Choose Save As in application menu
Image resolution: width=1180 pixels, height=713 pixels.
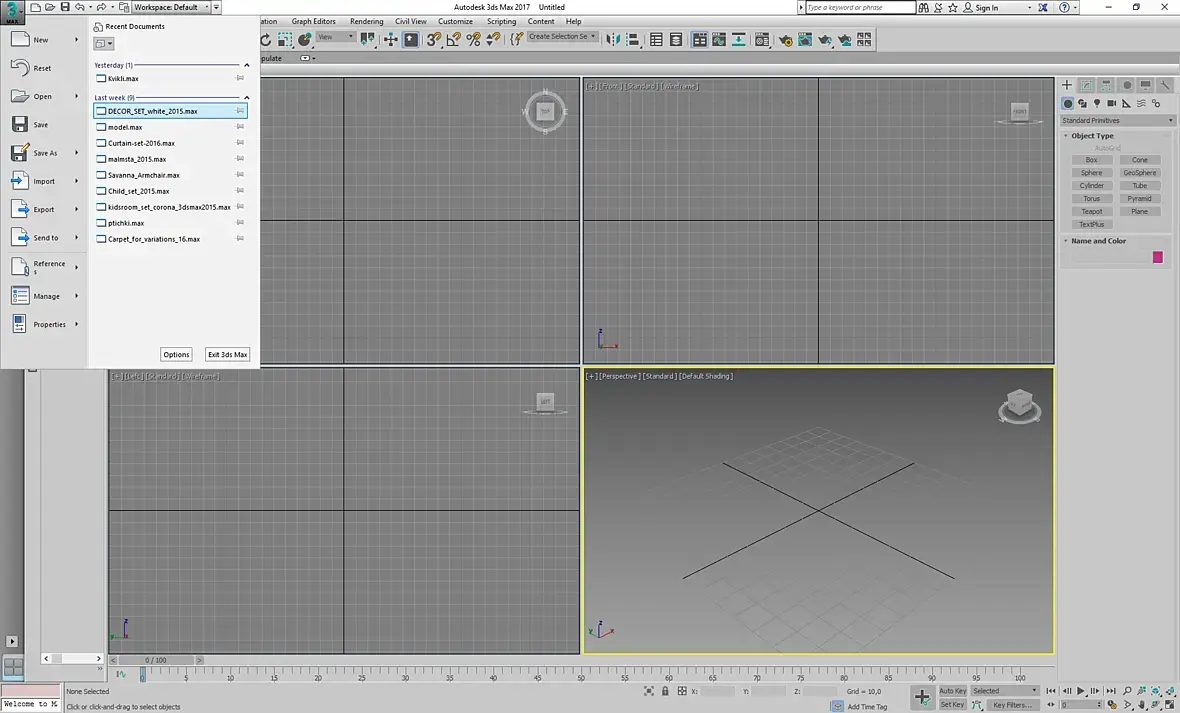pos(45,153)
